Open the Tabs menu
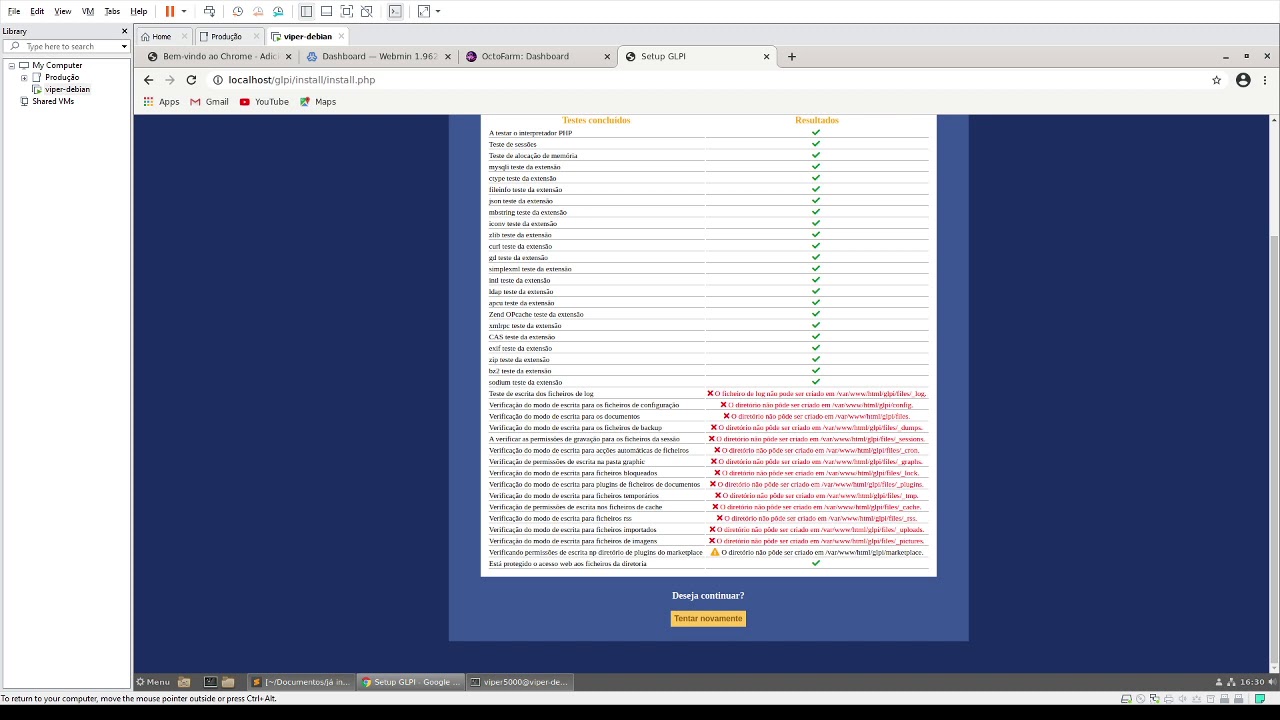1280x720 pixels. 112,11
